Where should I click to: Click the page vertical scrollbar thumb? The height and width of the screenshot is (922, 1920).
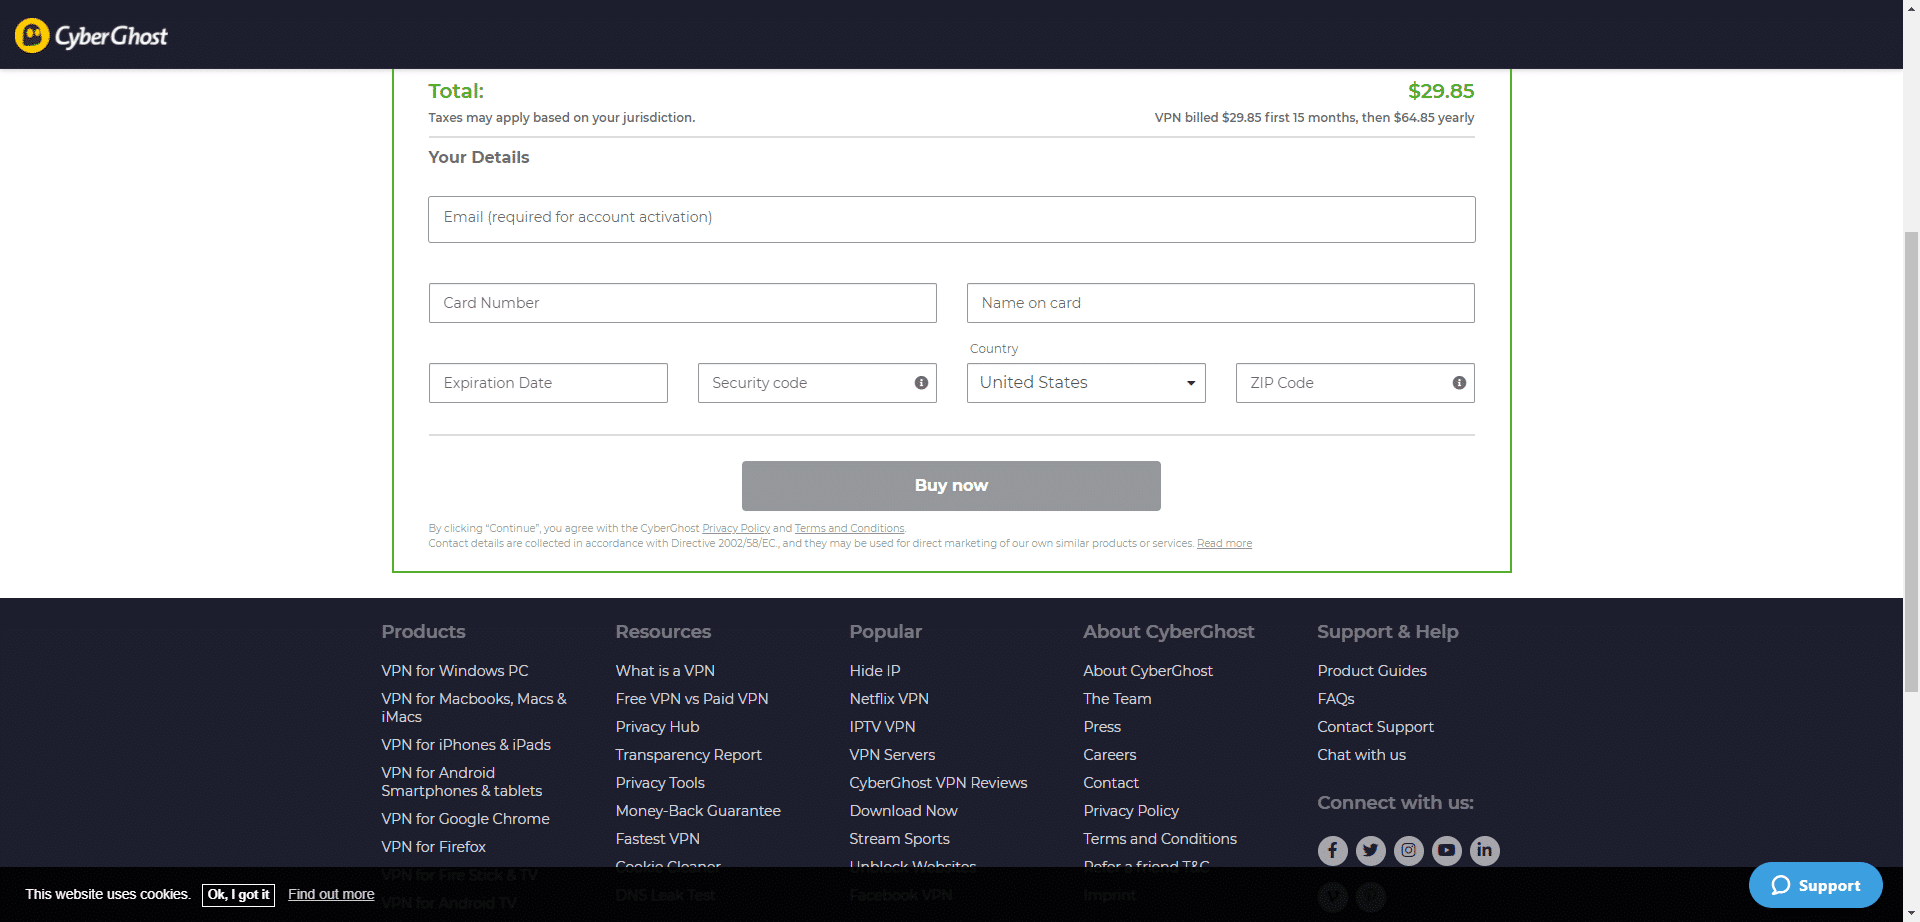pyautogui.click(x=1911, y=460)
